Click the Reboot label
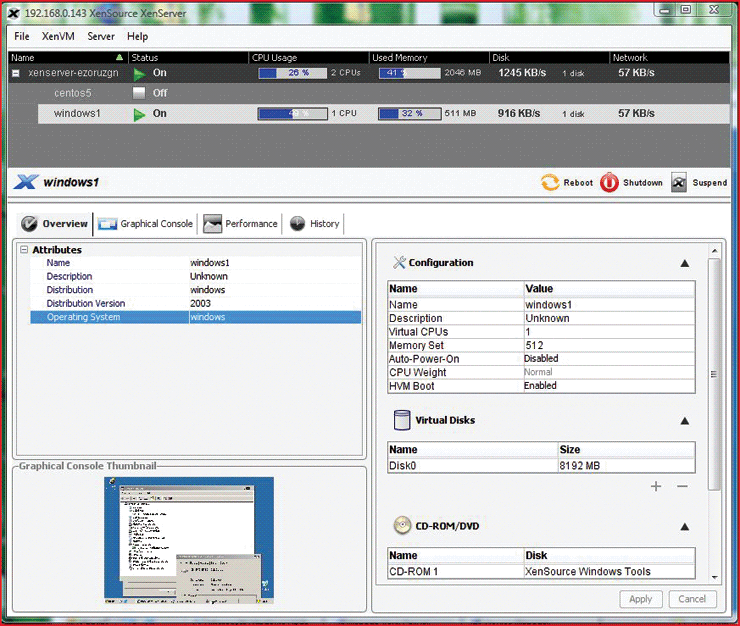The image size is (740, 626). tap(578, 183)
